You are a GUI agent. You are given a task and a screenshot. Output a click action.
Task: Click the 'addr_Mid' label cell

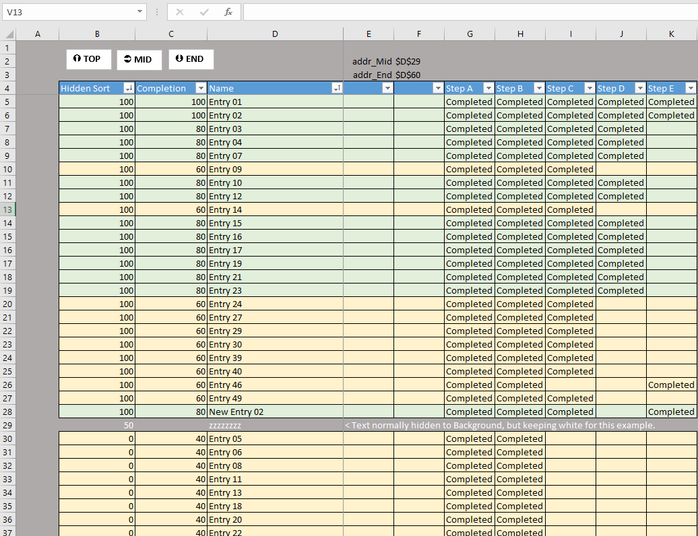coord(369,61)
